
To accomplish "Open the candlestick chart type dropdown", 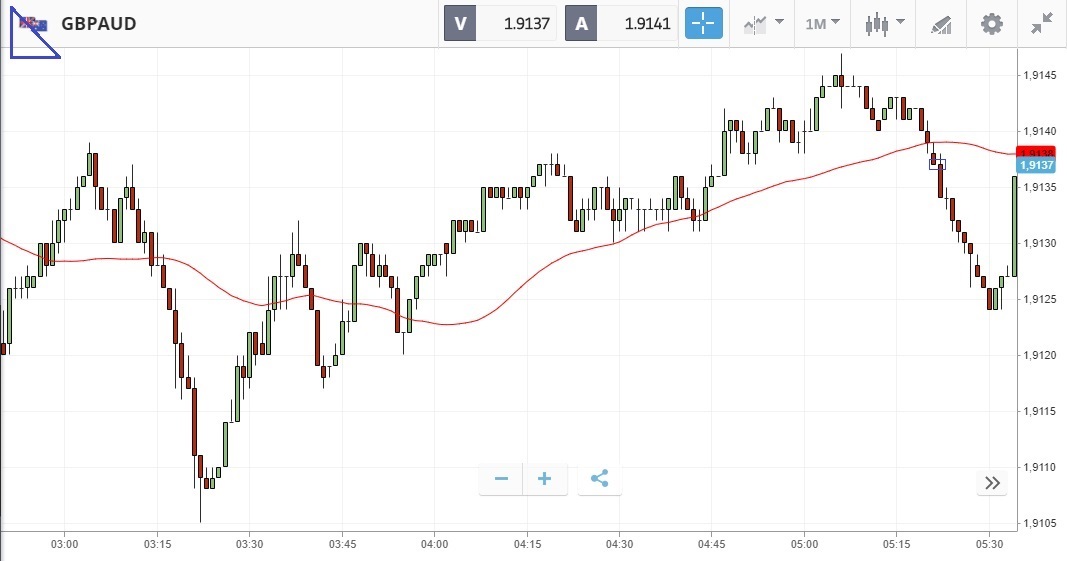I will (885, 23).
